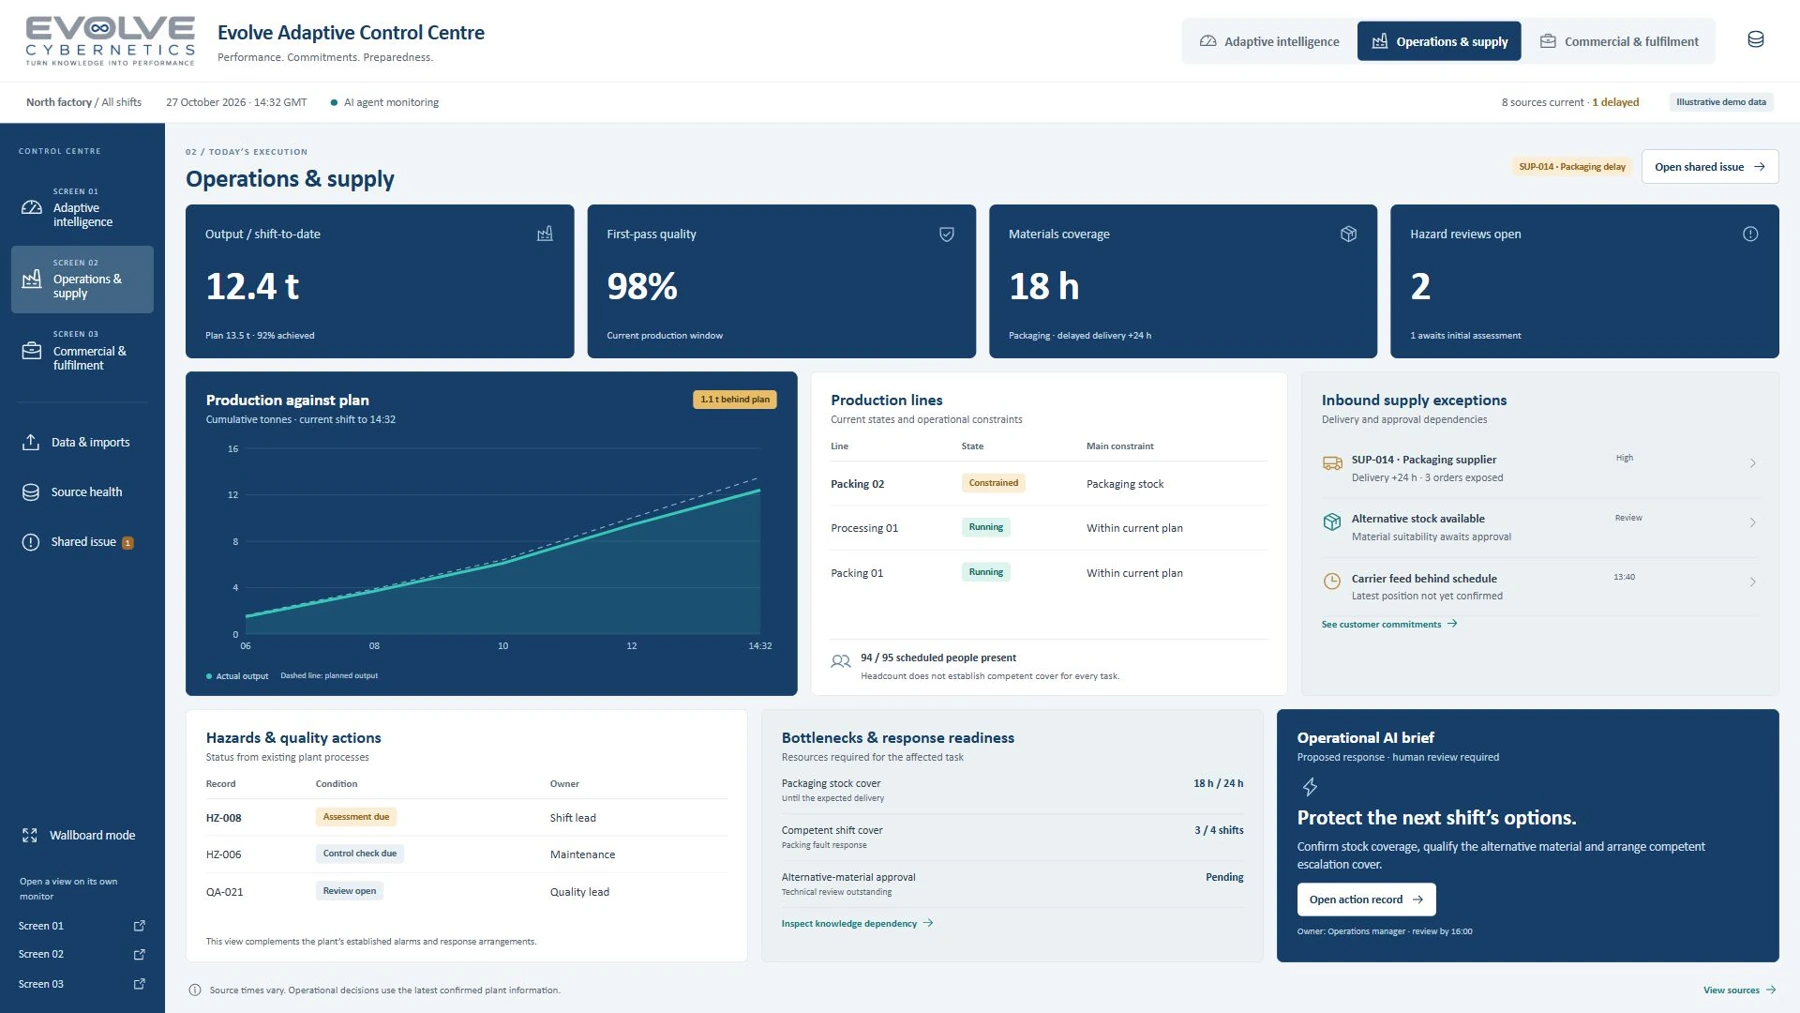
Task: Click the Materials coverage box icon
Action: click(x=1348, y=234)
